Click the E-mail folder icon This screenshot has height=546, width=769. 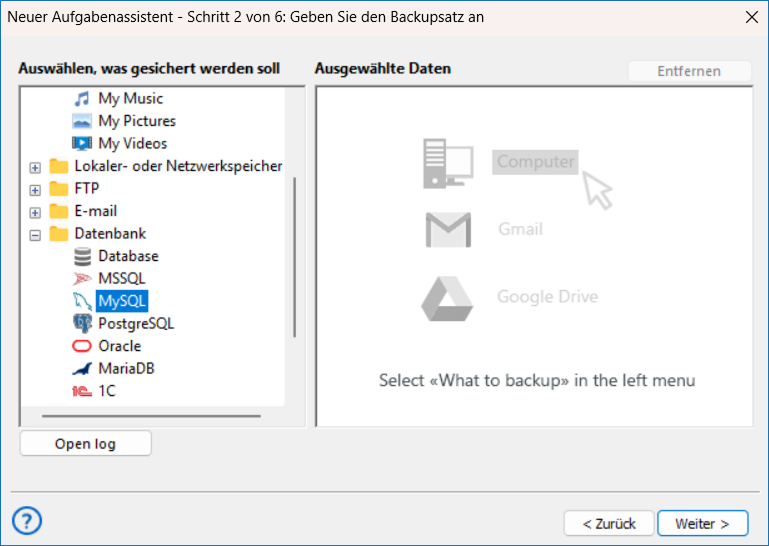coord(59,211)
